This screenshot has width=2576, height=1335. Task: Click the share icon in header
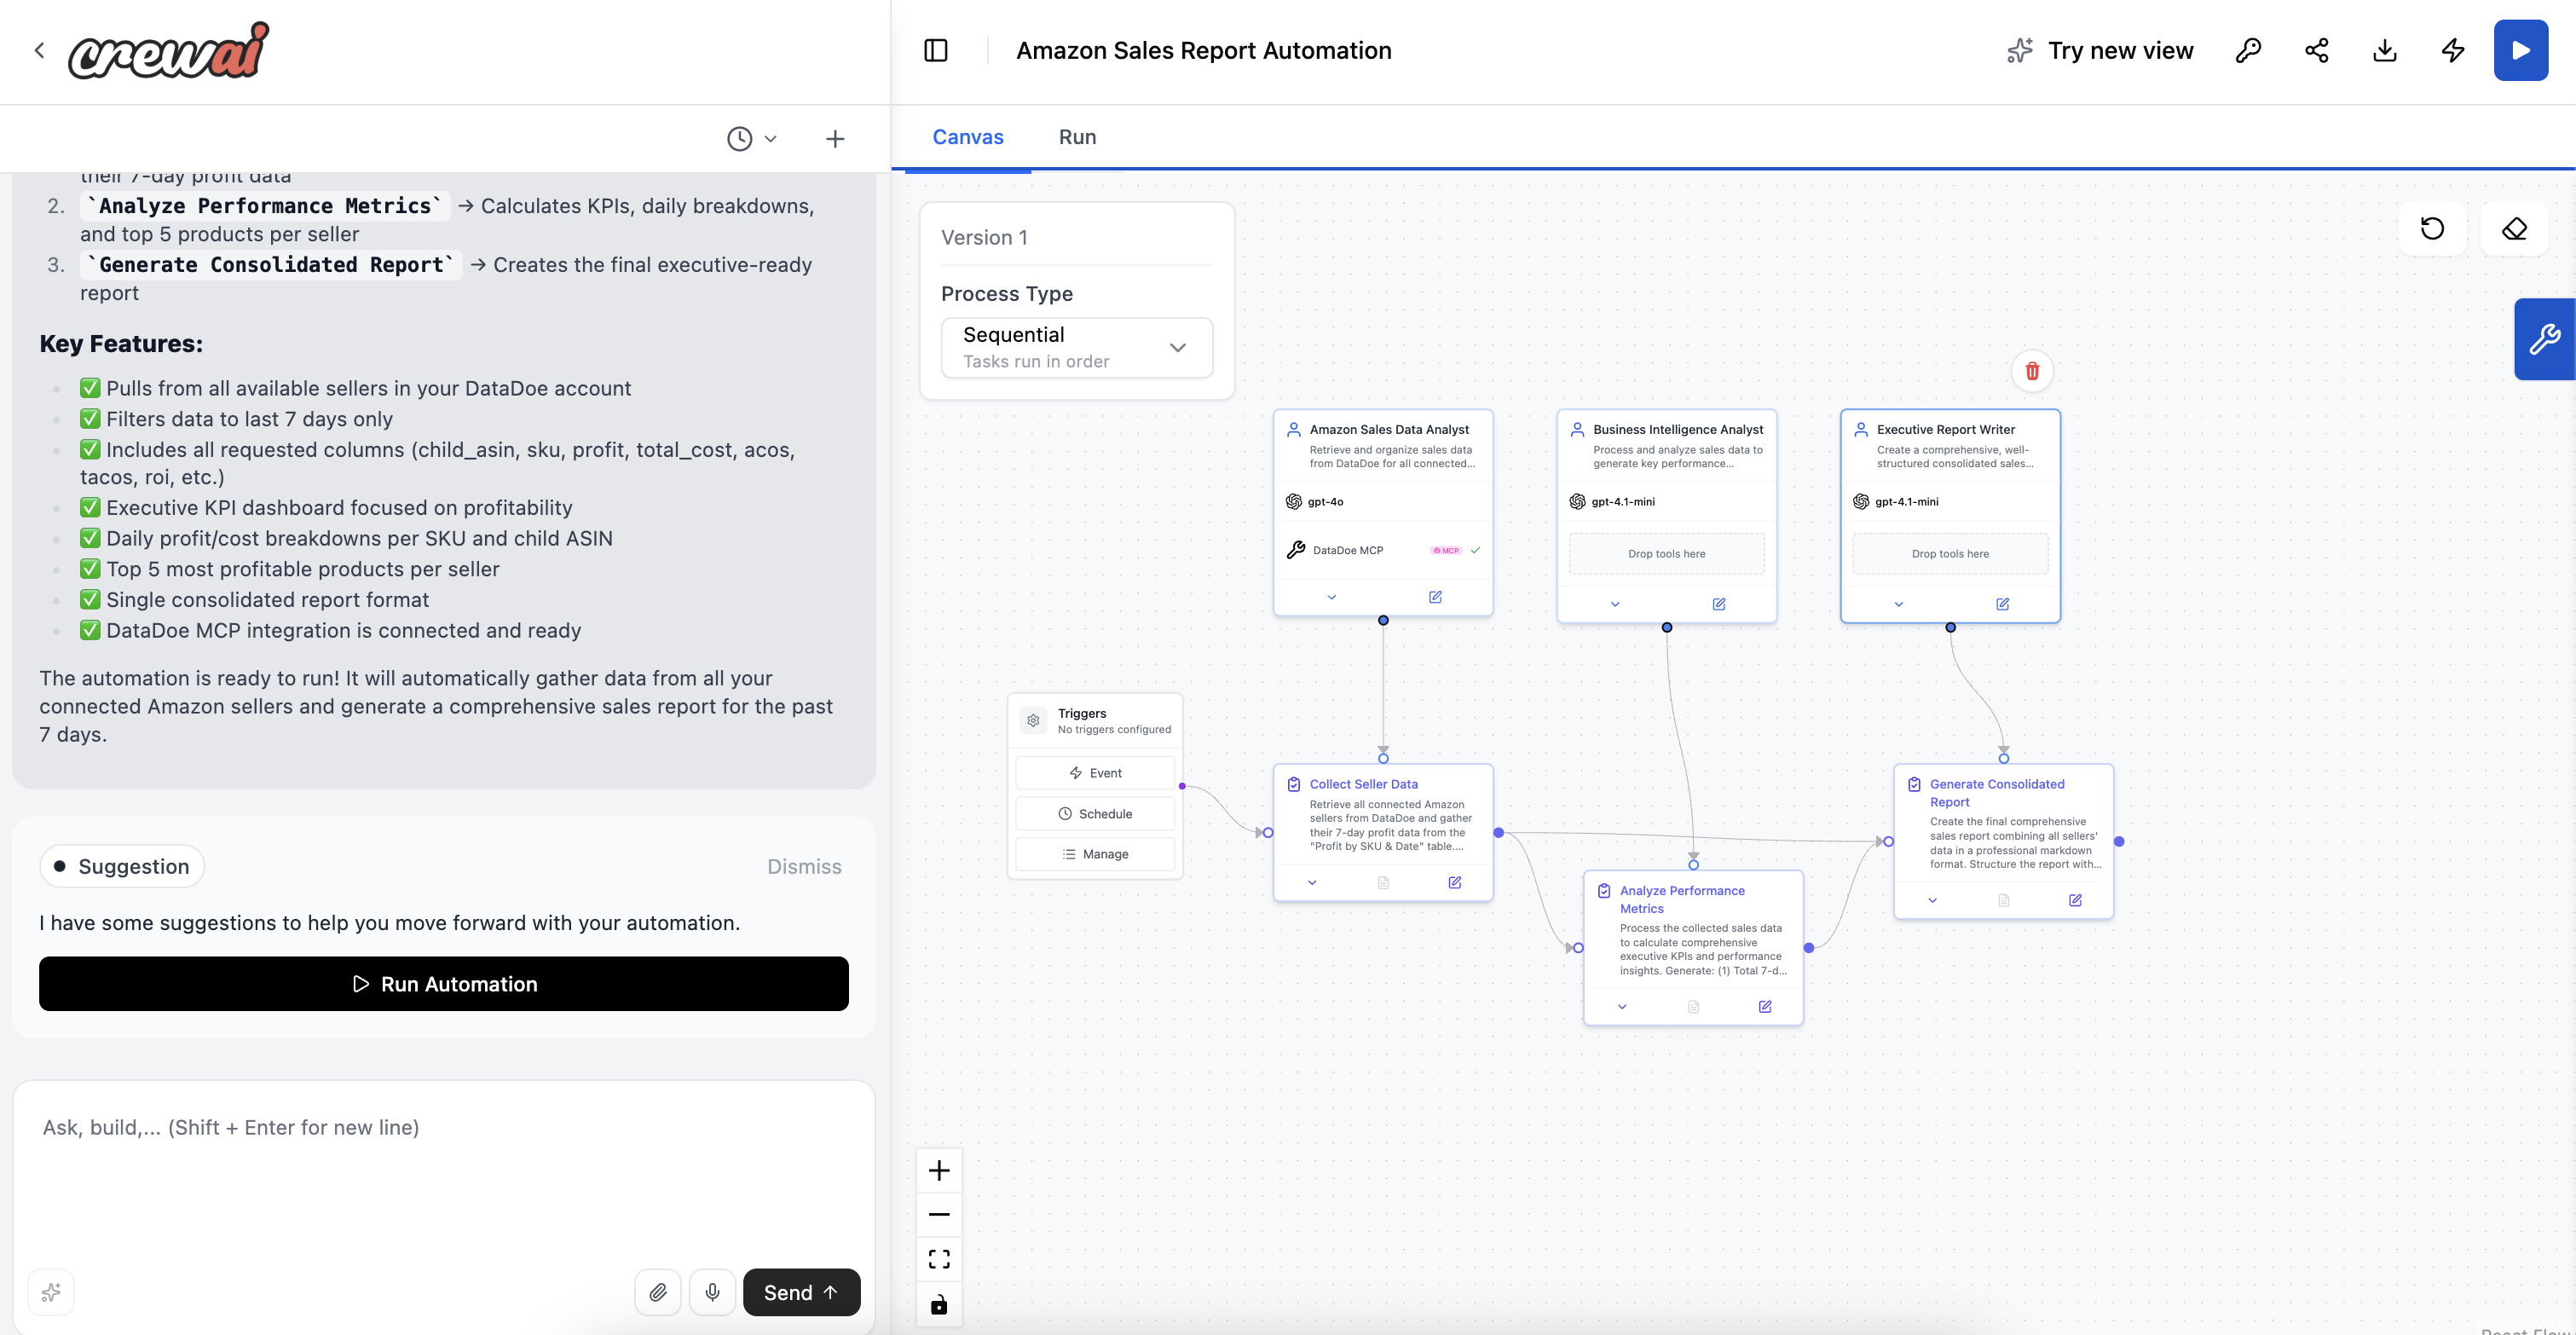[2317, 51]
